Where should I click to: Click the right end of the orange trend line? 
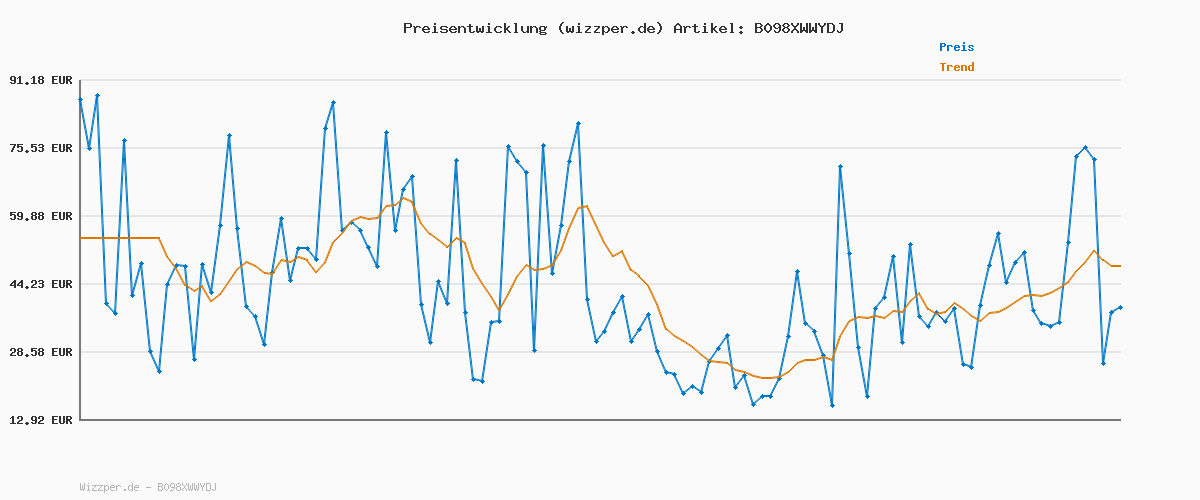[x=1120, y=266]
